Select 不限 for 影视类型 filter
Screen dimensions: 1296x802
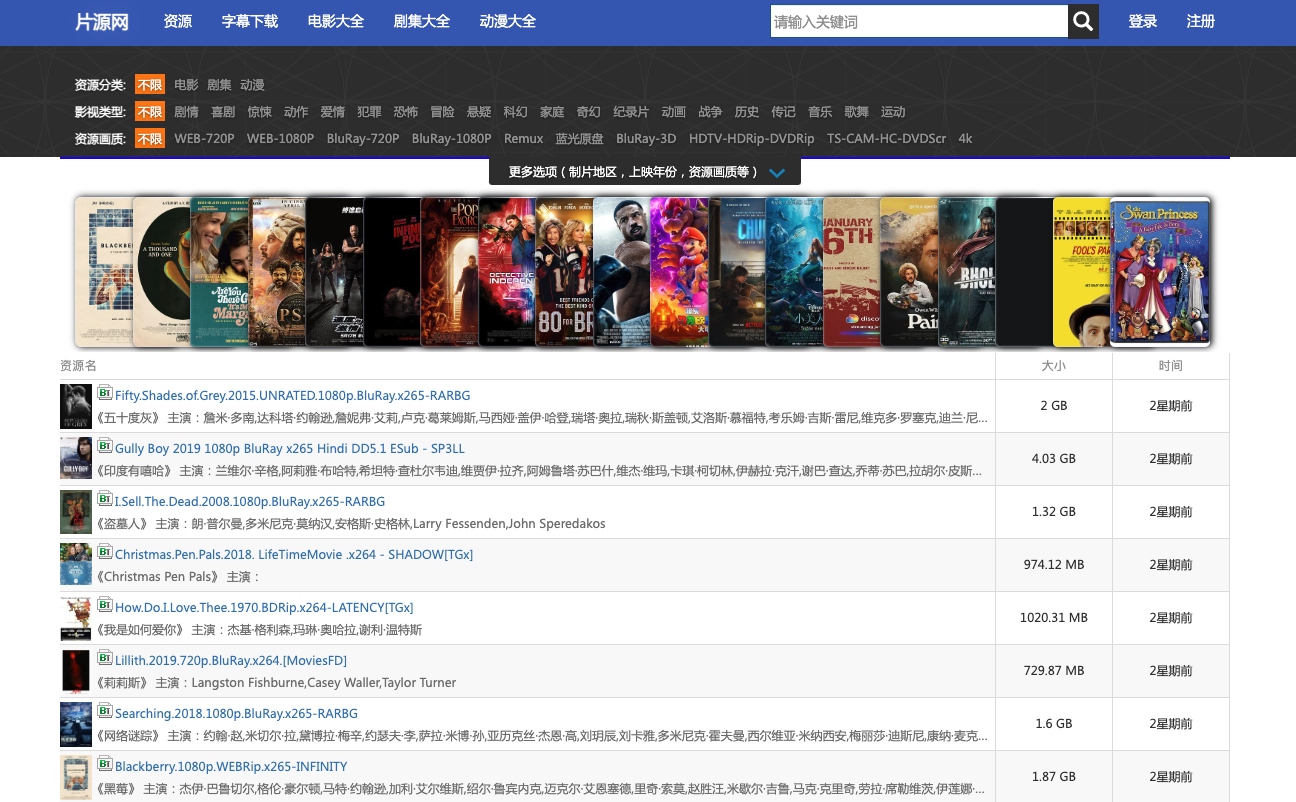click(150, 112)
